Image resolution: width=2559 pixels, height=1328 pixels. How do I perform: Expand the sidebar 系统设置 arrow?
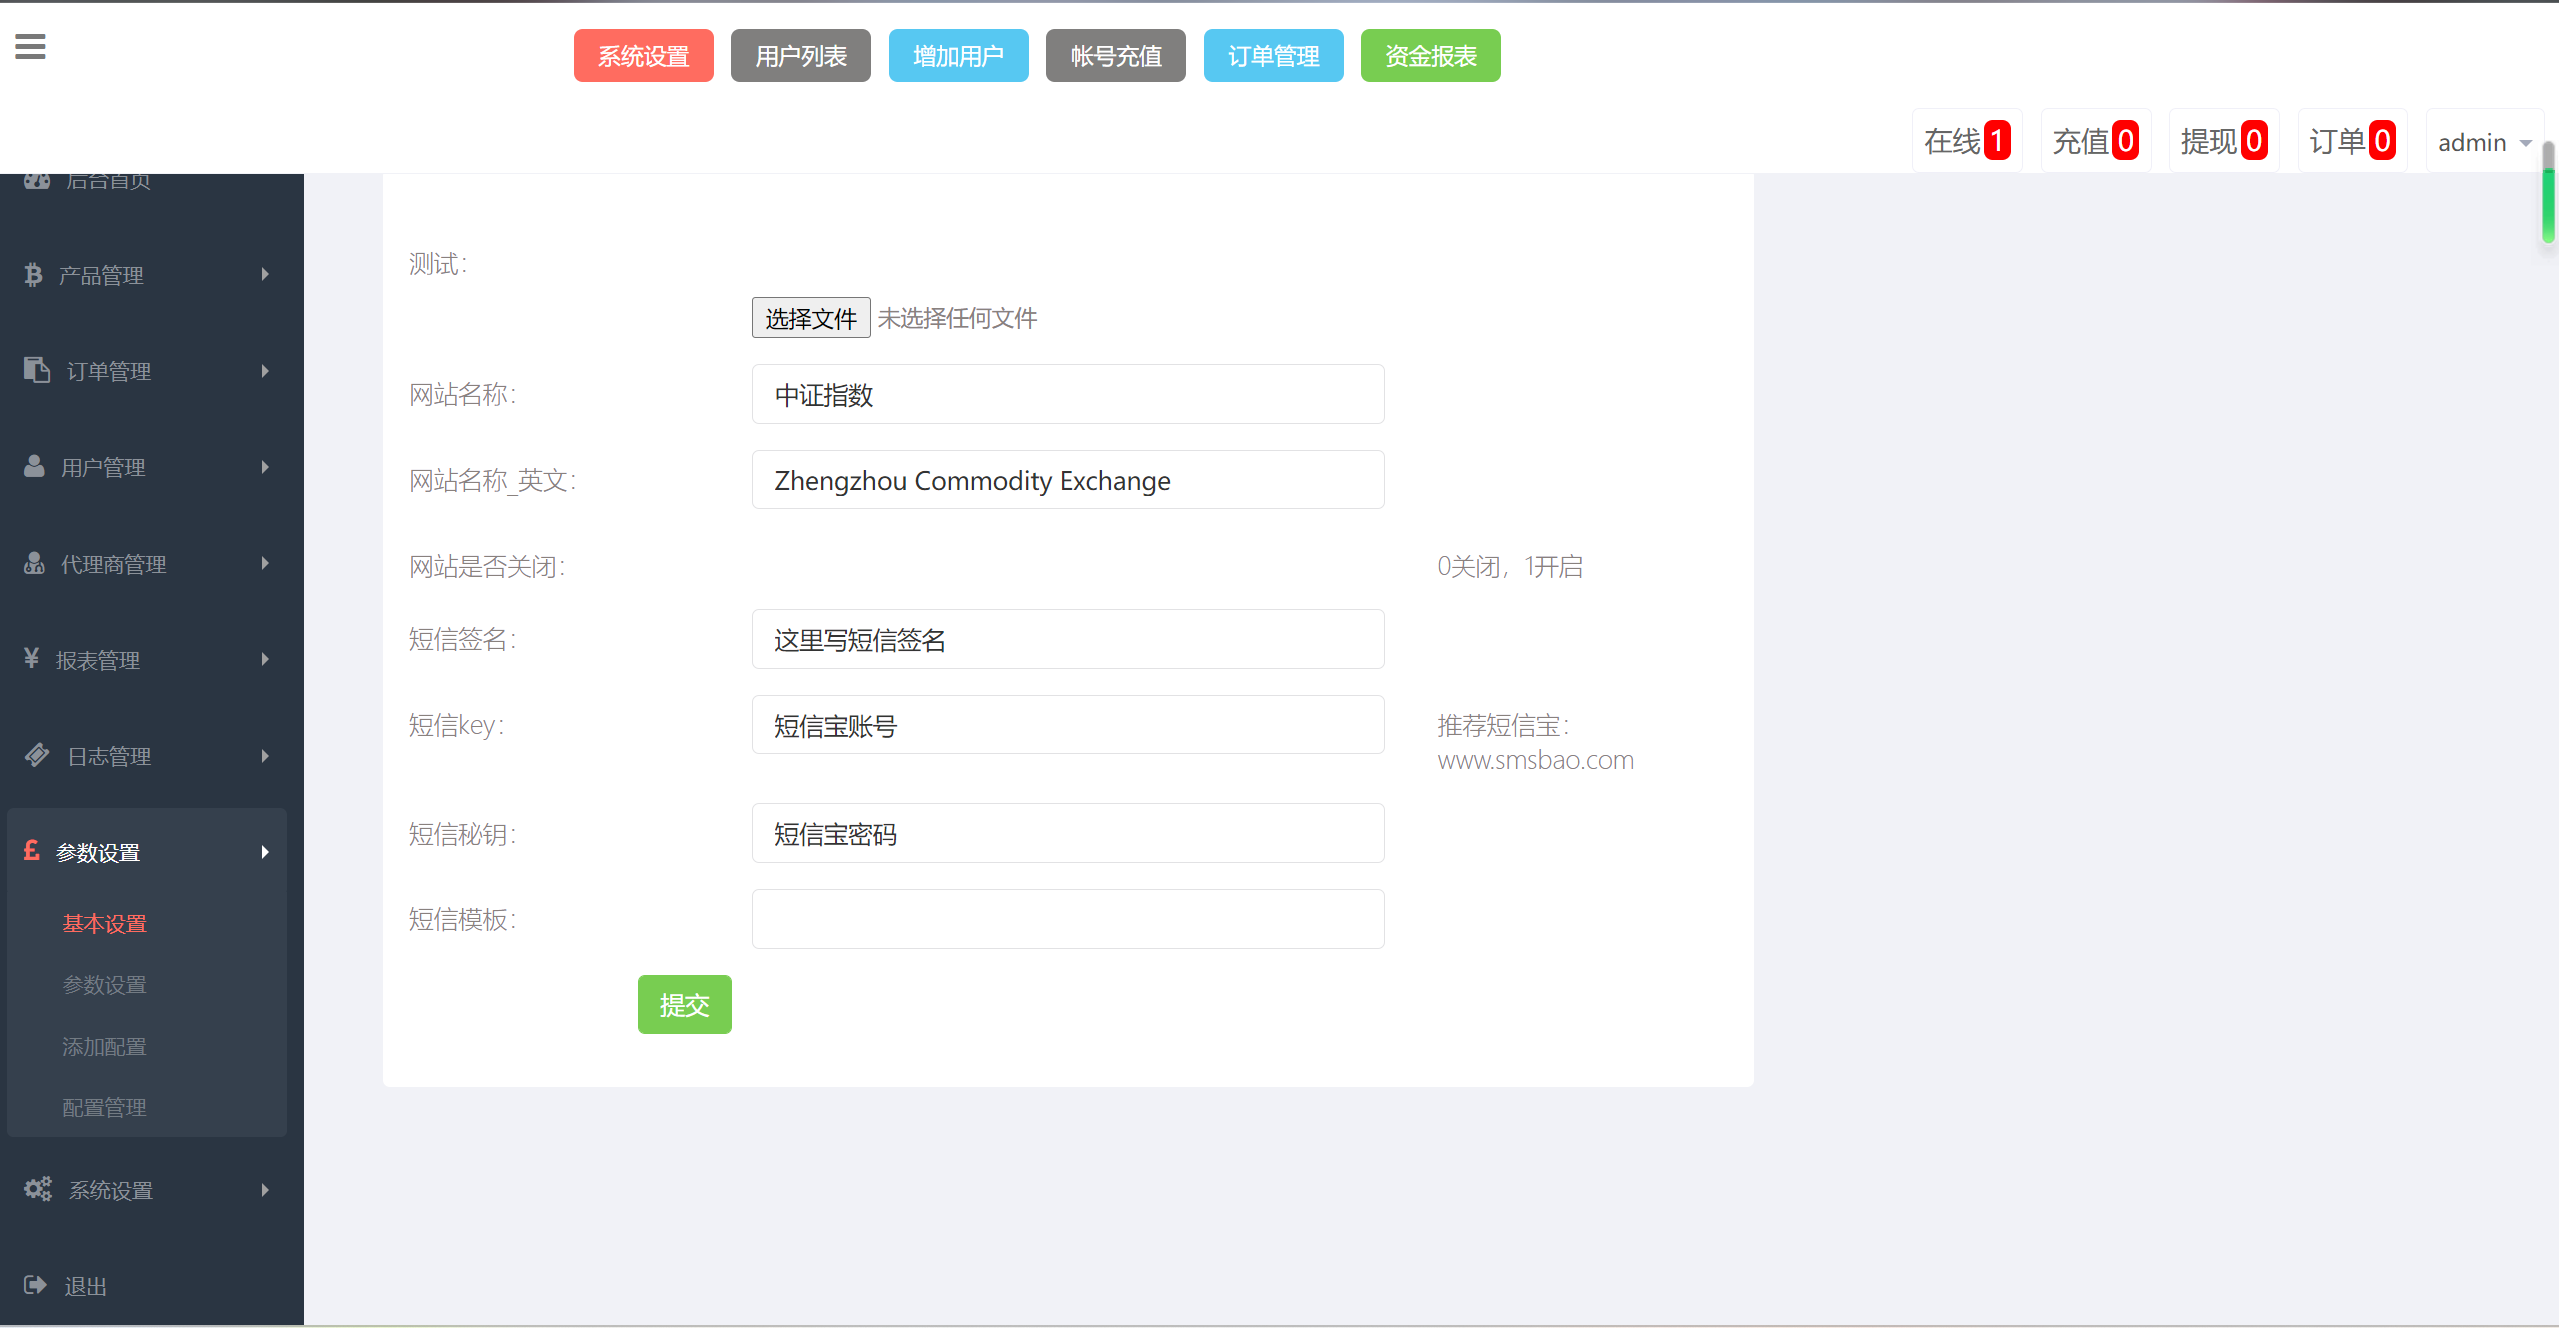pos(265,1190)
